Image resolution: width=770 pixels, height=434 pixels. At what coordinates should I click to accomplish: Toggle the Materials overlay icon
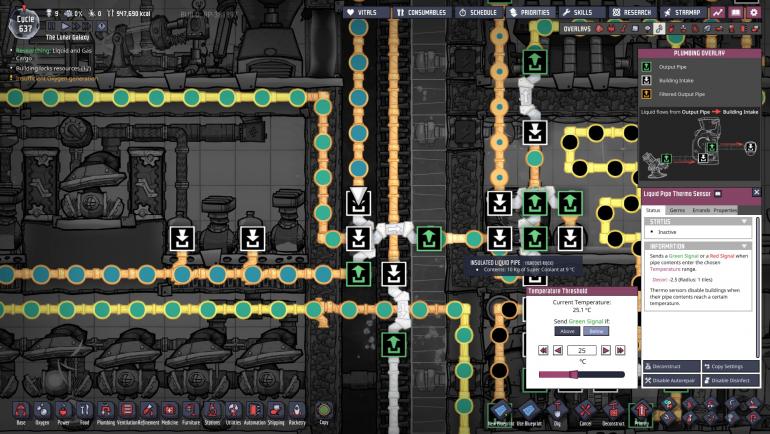(x=635, y=28)
